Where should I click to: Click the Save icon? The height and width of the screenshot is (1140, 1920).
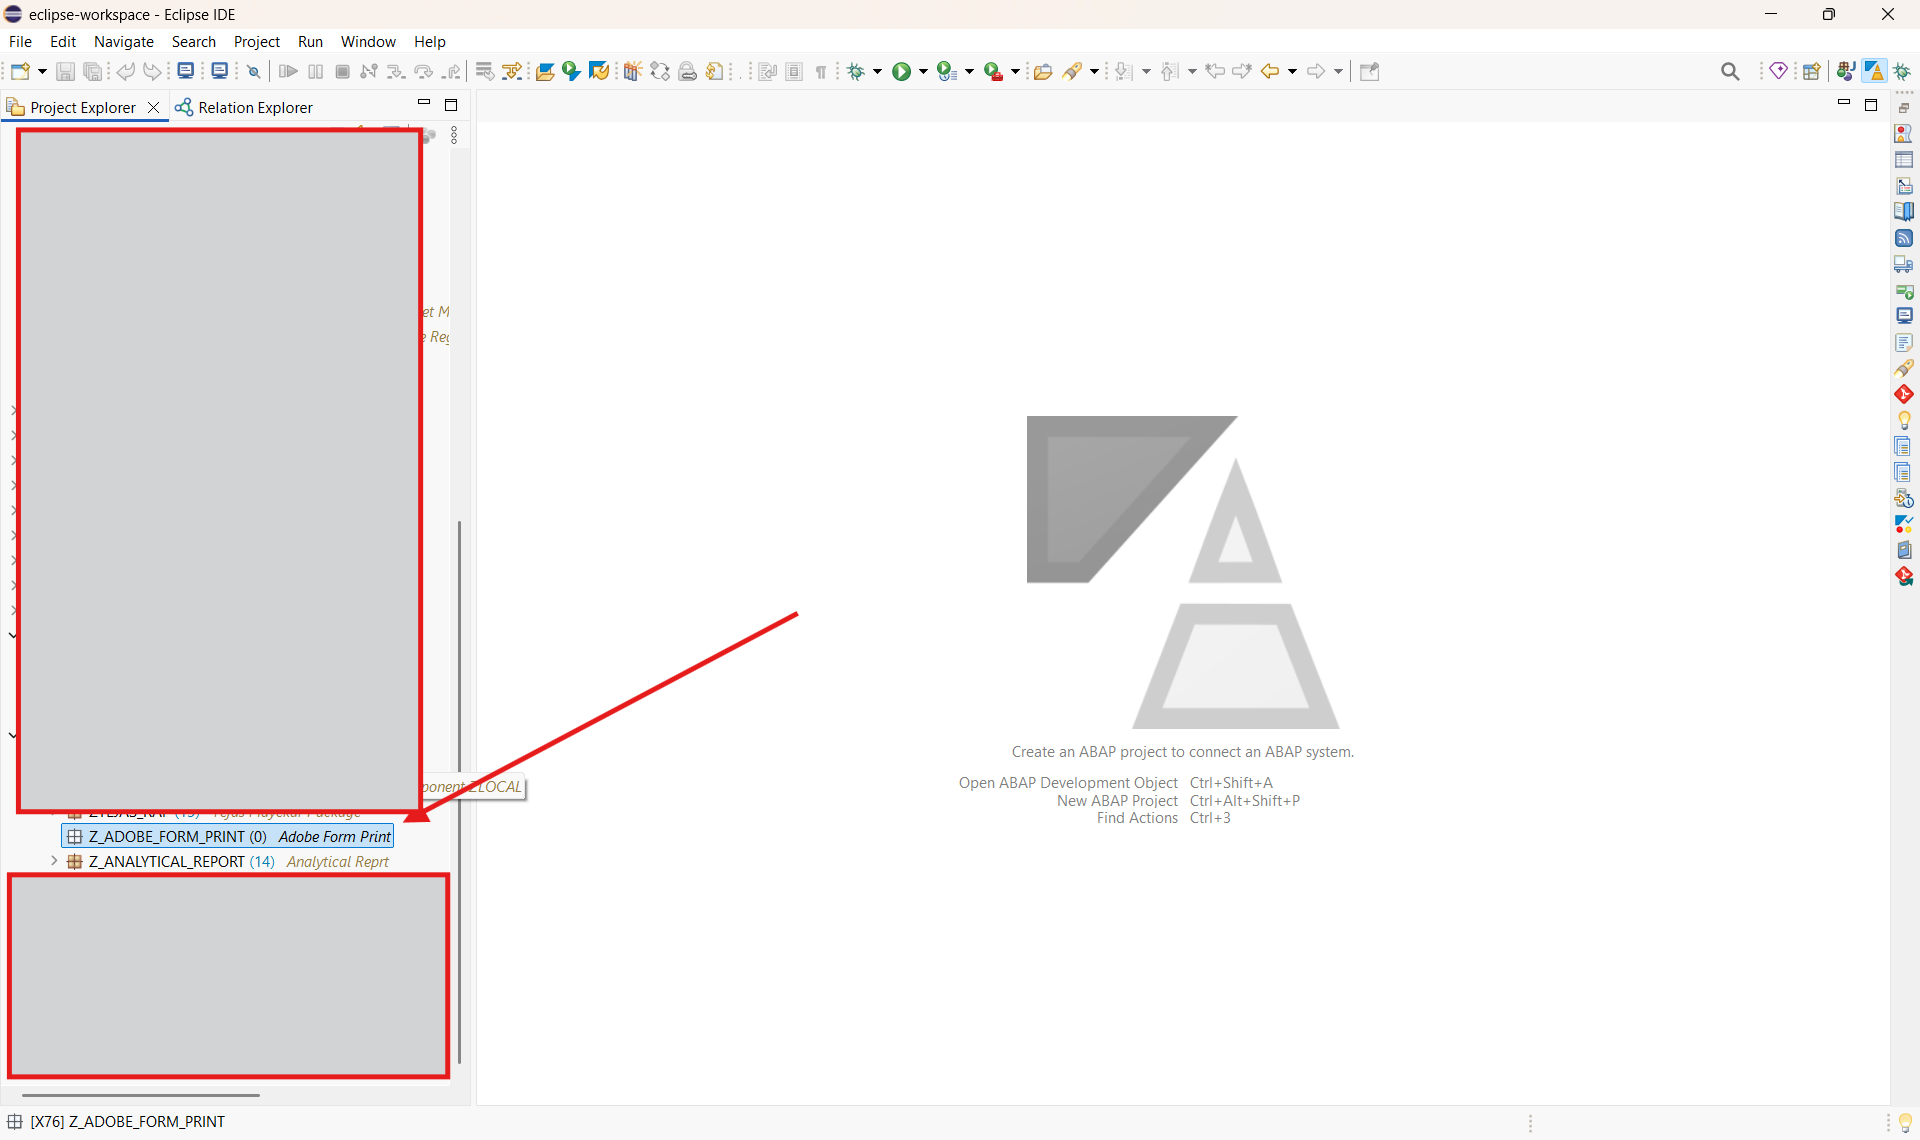click(65, 71)
